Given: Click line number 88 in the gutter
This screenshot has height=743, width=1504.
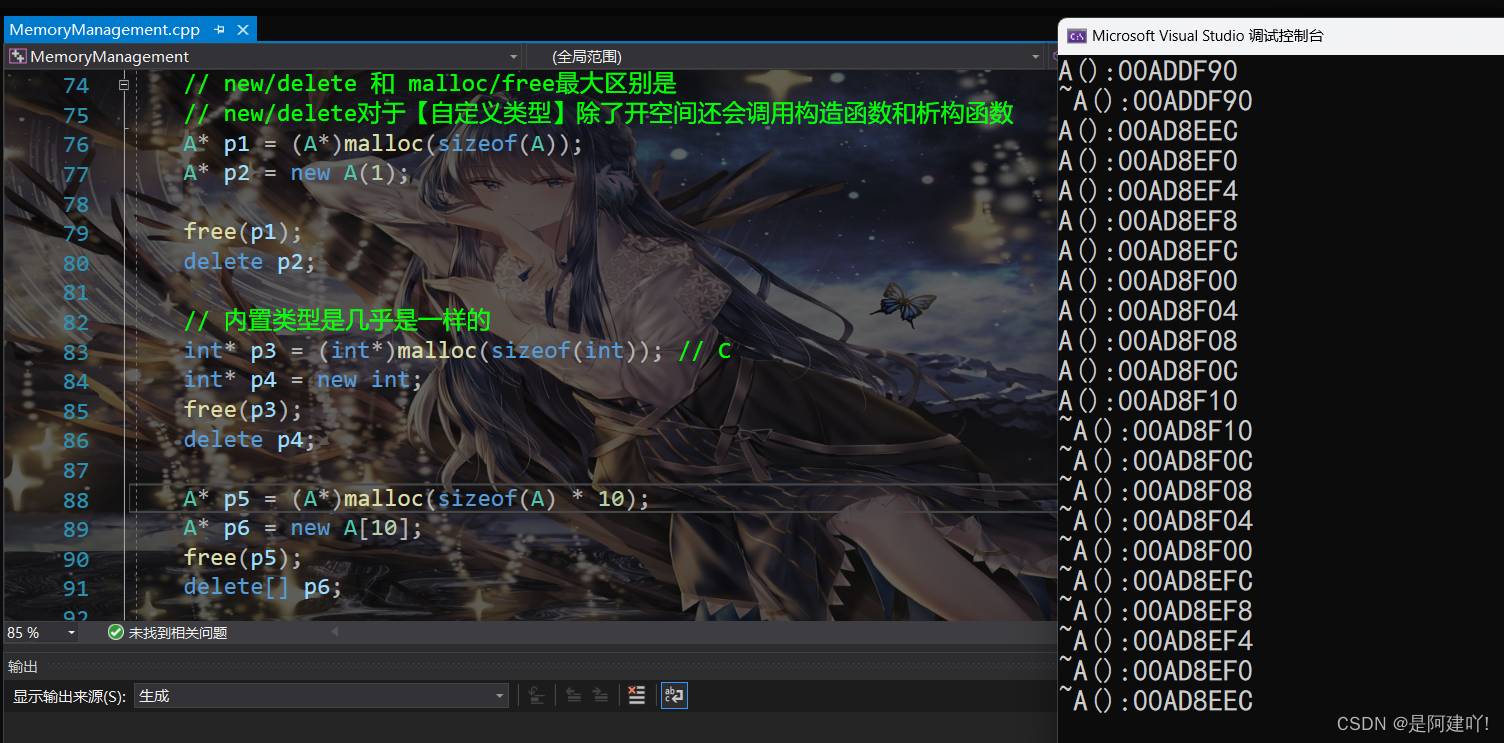Looking at the screenshot, I should [76, 500].
